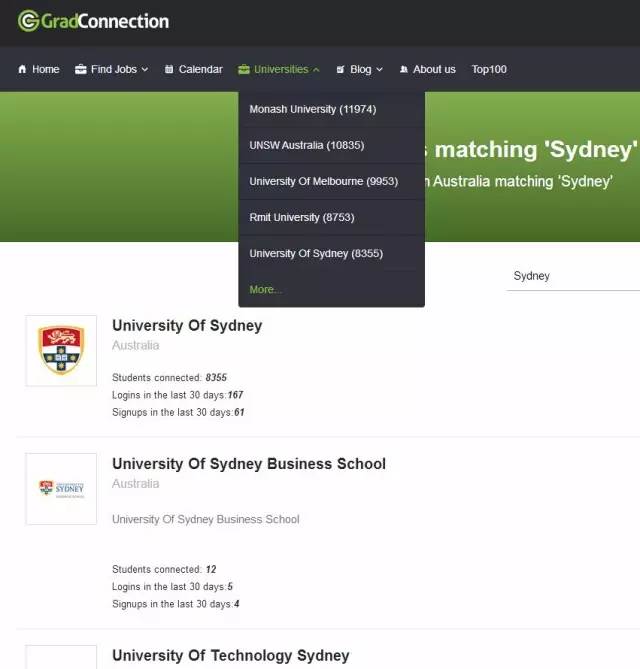The image size is (640, 669).
Task: Click the About us people icon
Action: [x=404, y=69]
